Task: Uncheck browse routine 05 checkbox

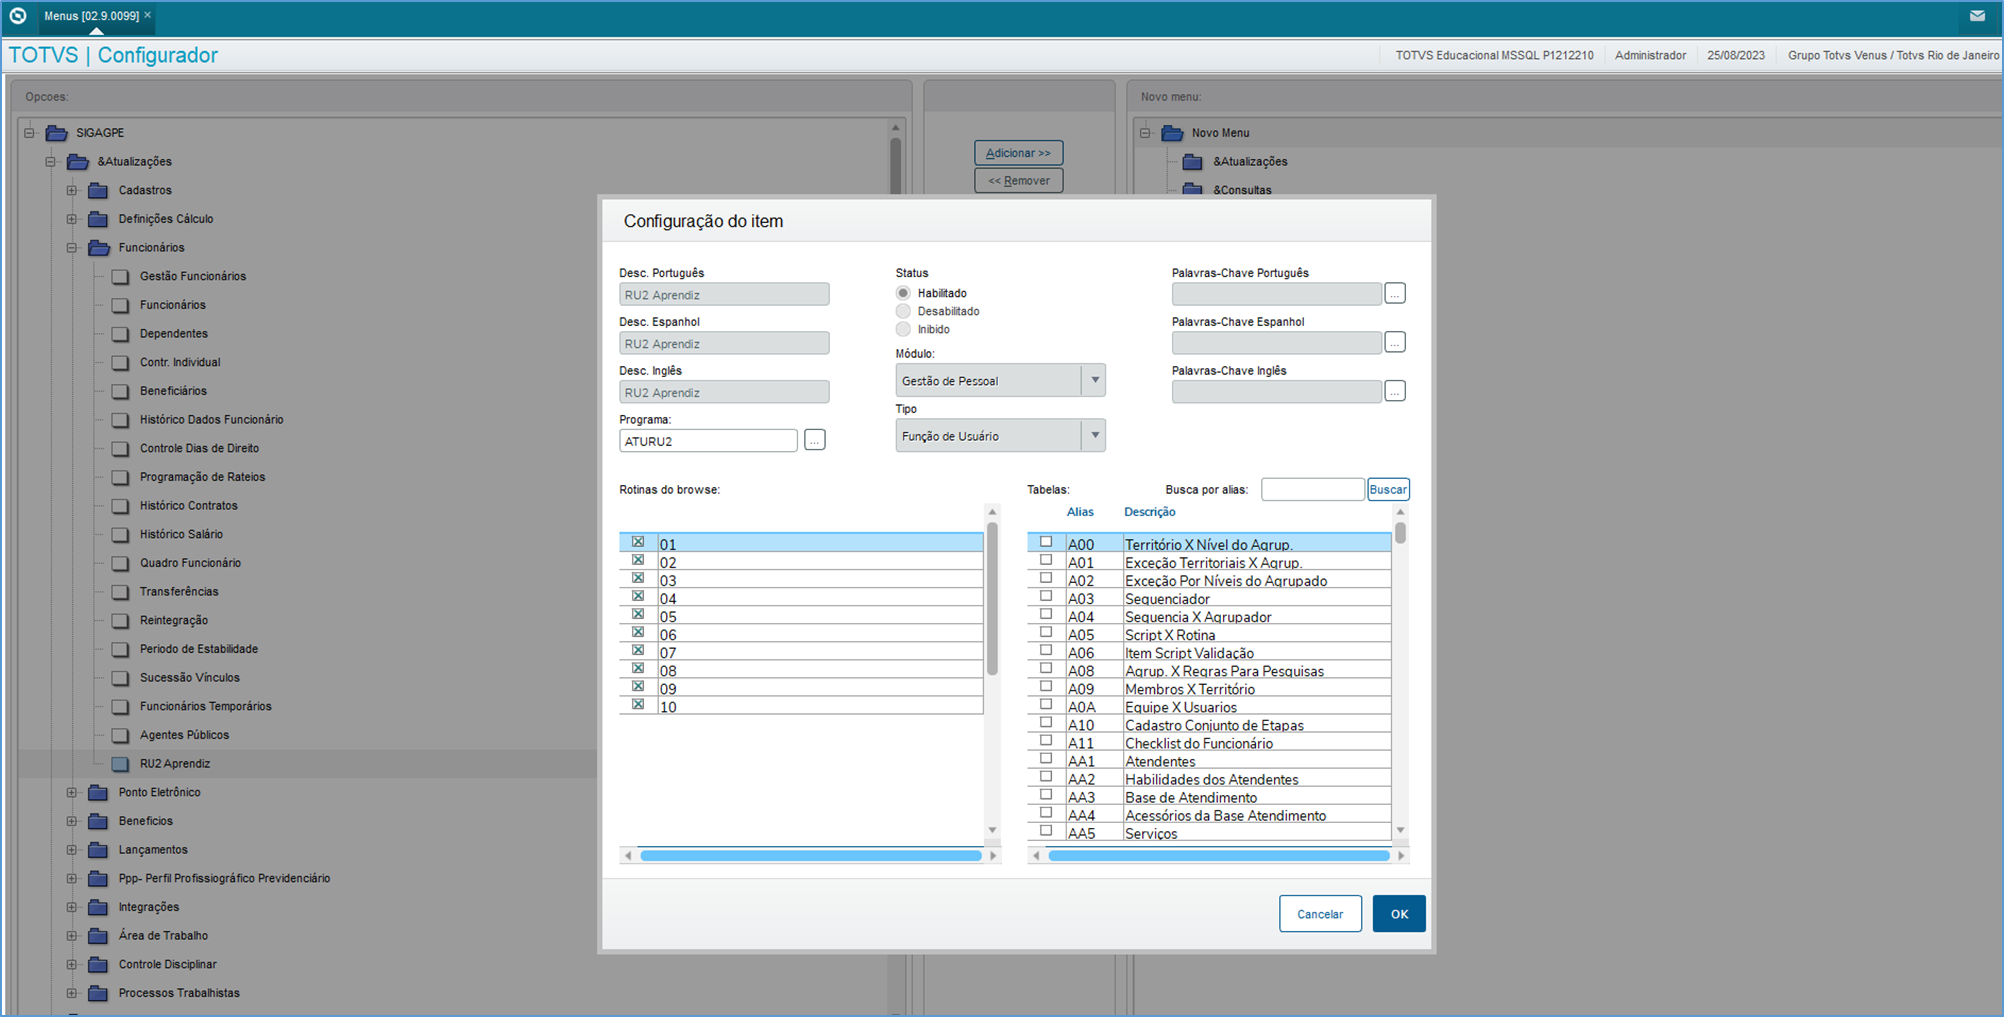Action: [638, 614]
